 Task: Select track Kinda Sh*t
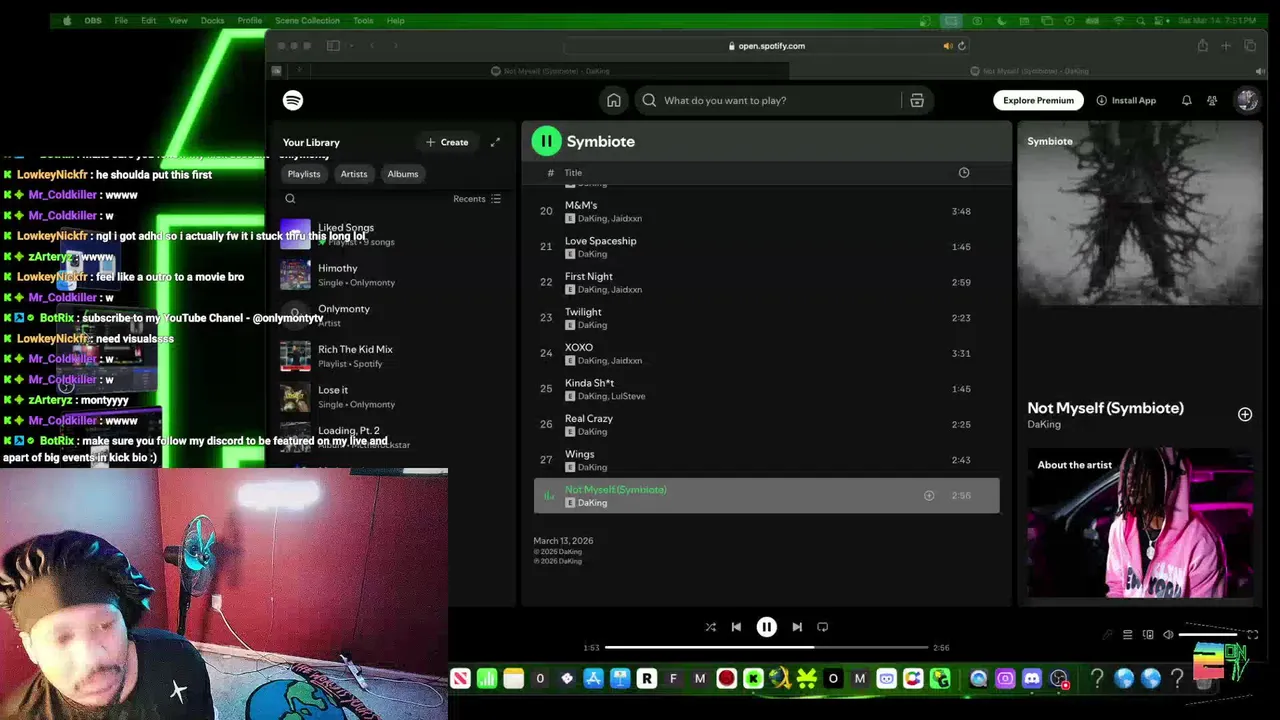[767, 389]
